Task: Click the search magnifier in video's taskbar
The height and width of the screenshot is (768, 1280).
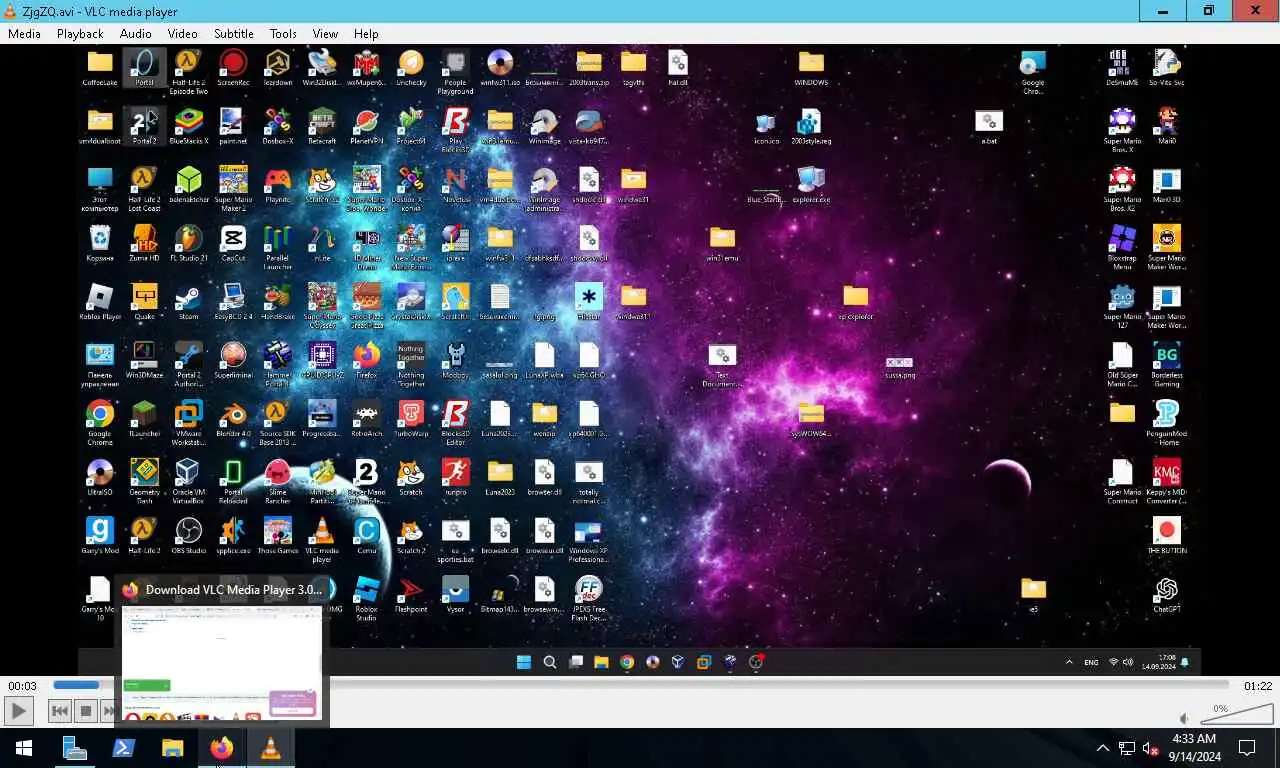Action: click(549, 661)
